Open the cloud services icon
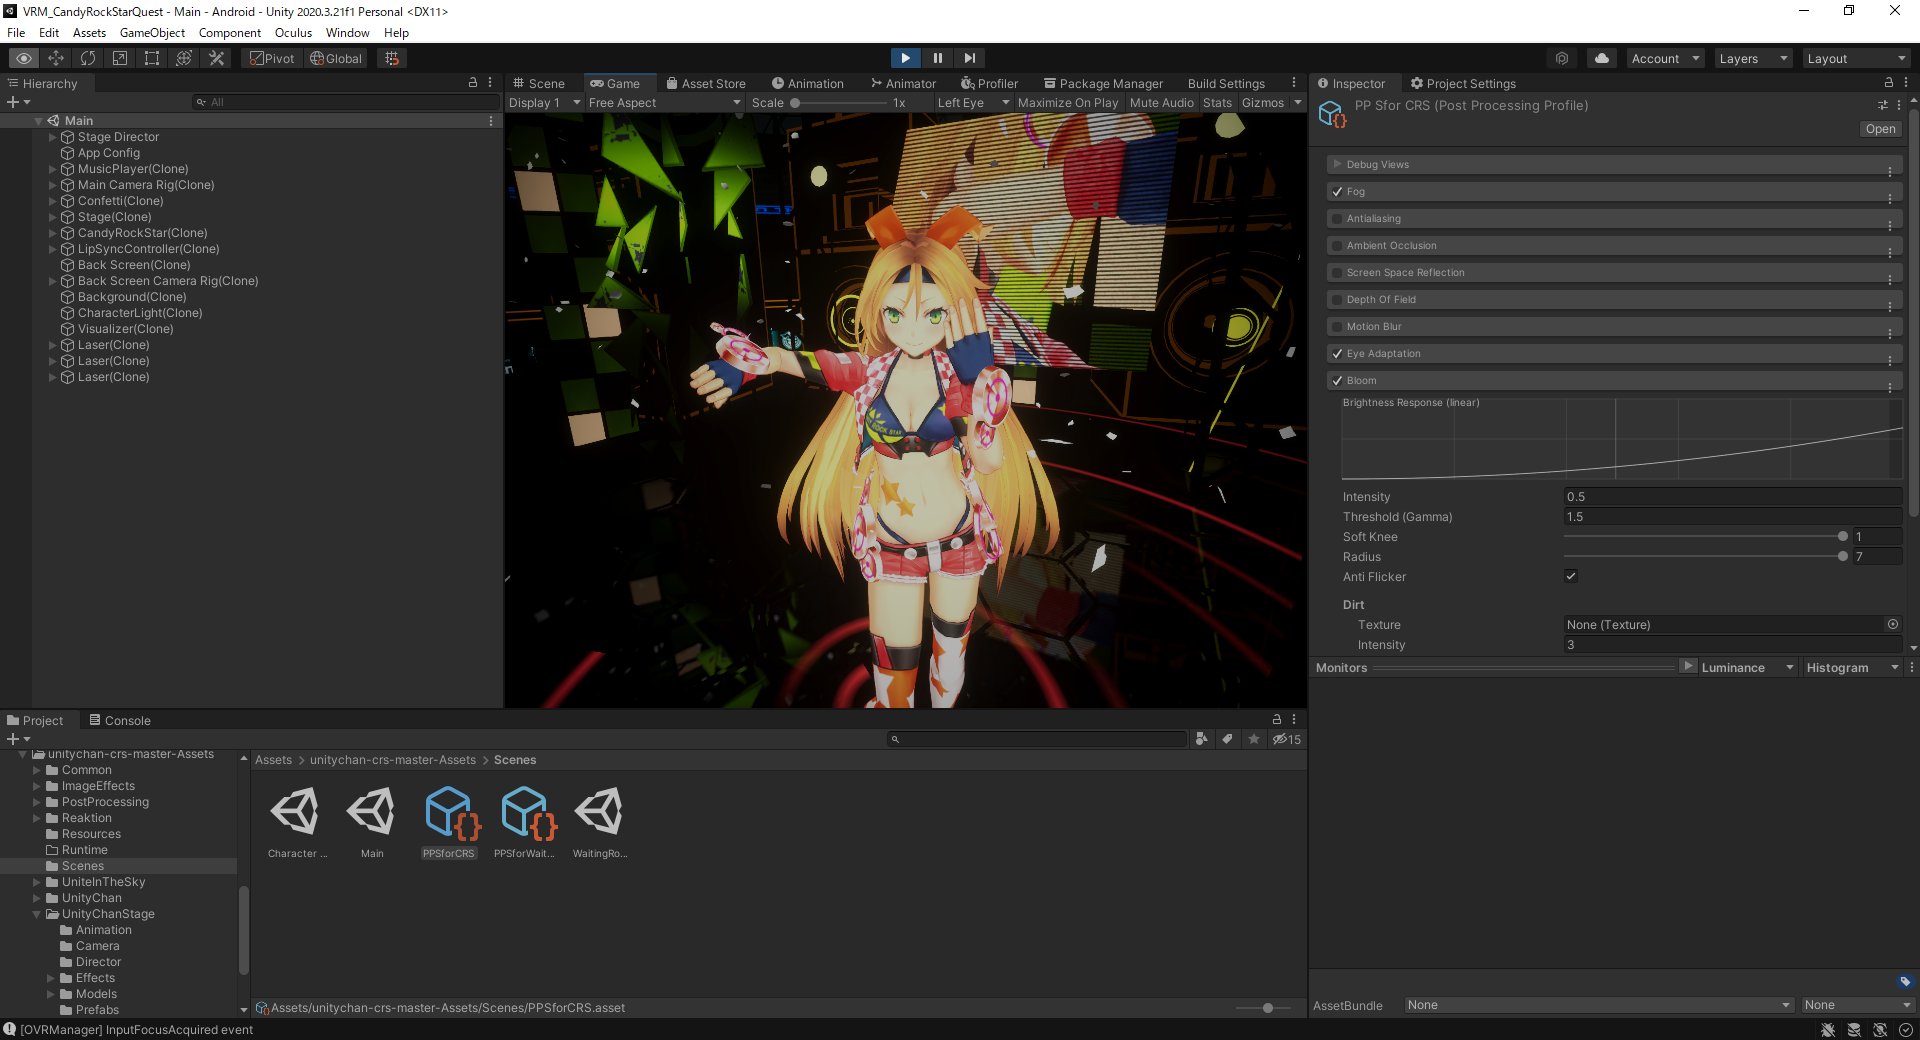Screen dimensions: 1920x1040 tap(1601, 58)
